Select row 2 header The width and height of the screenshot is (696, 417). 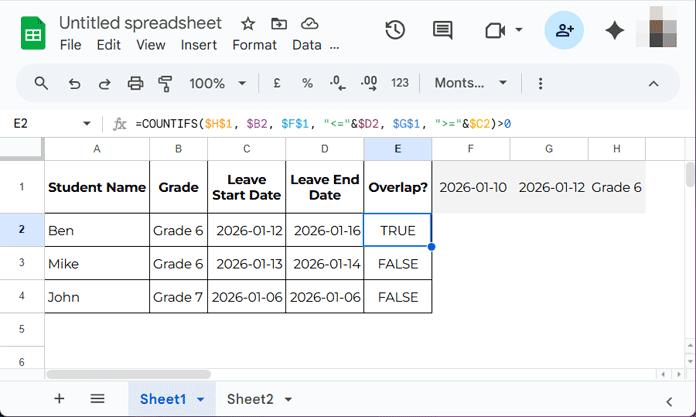click(x=22, y=230)
